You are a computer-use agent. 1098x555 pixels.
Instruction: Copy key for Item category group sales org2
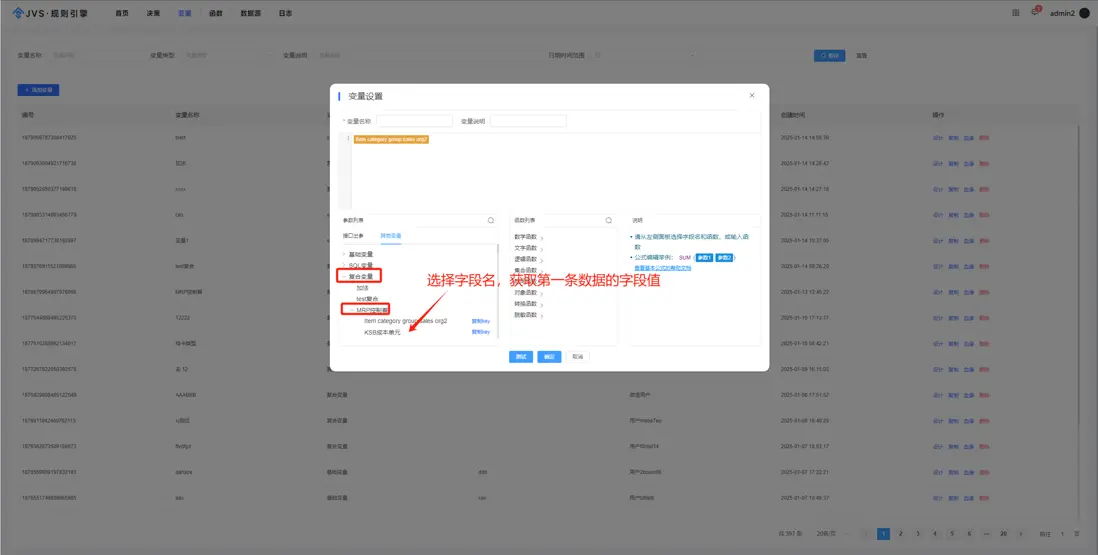point(480,321)
